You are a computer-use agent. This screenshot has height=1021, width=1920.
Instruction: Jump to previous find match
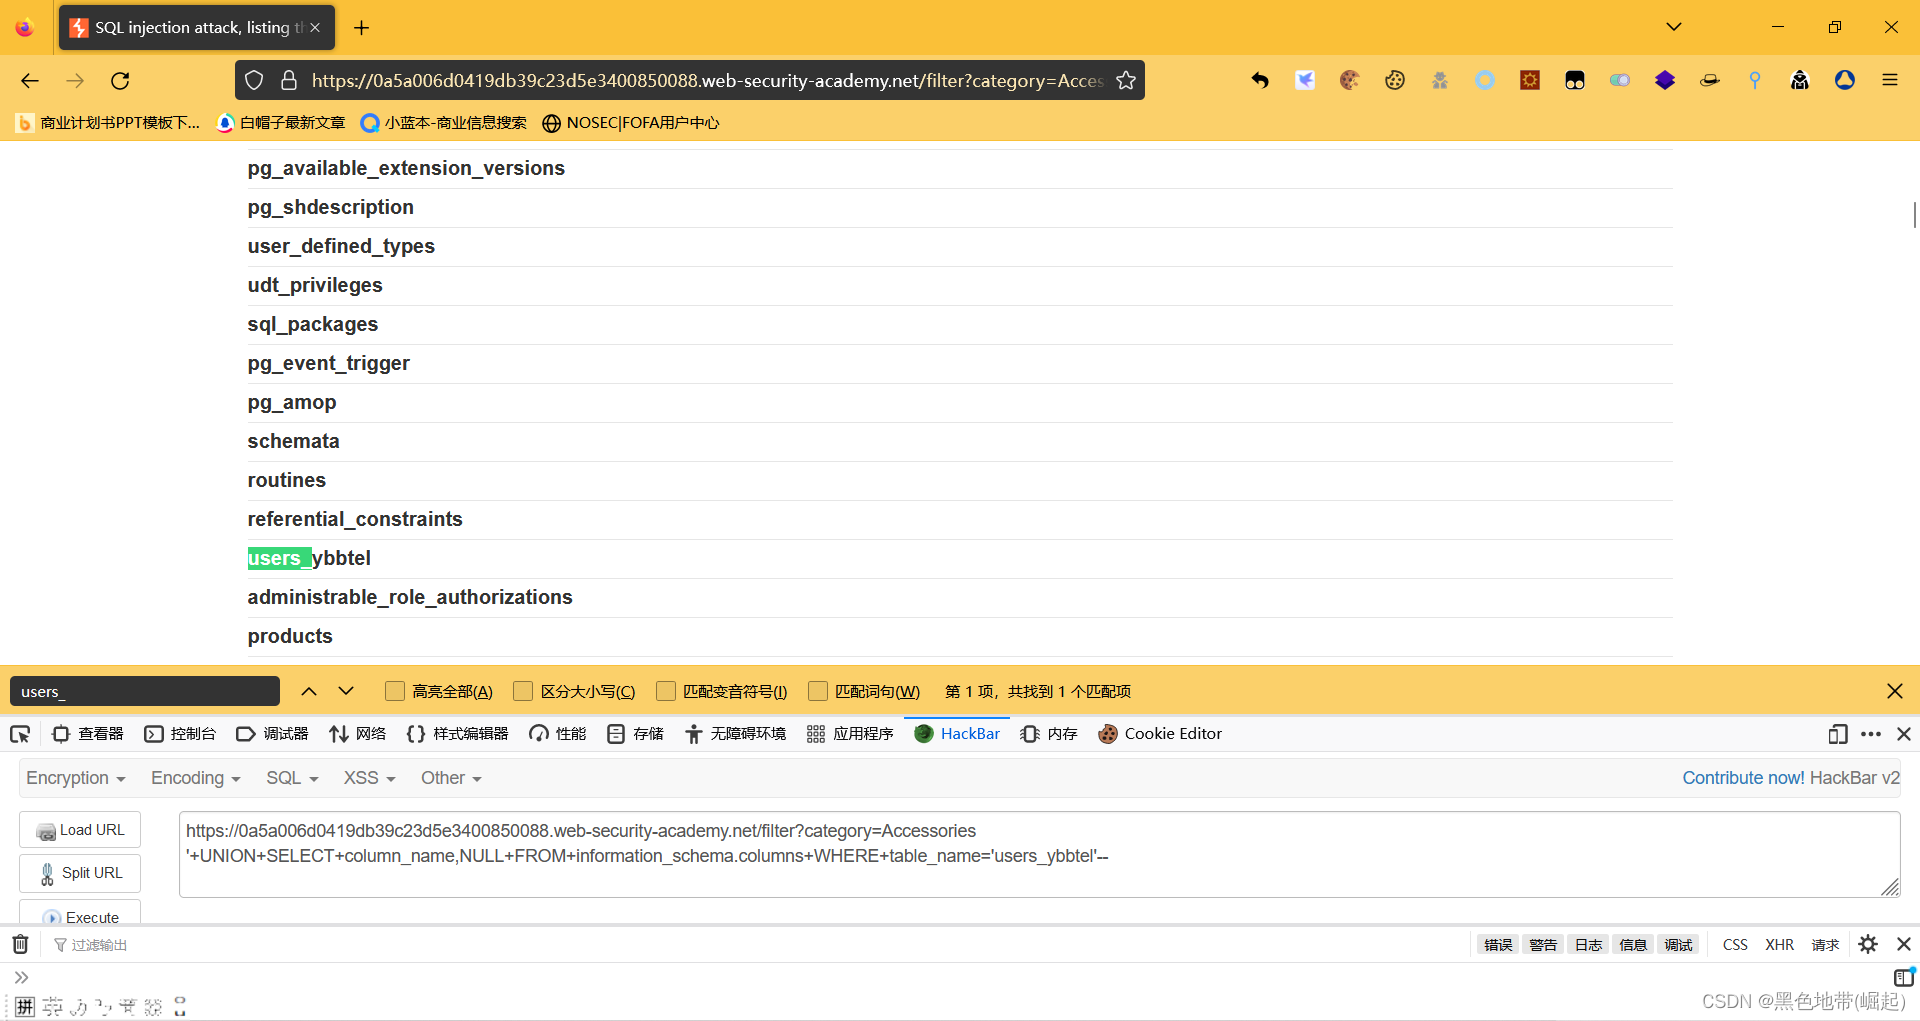309,691
